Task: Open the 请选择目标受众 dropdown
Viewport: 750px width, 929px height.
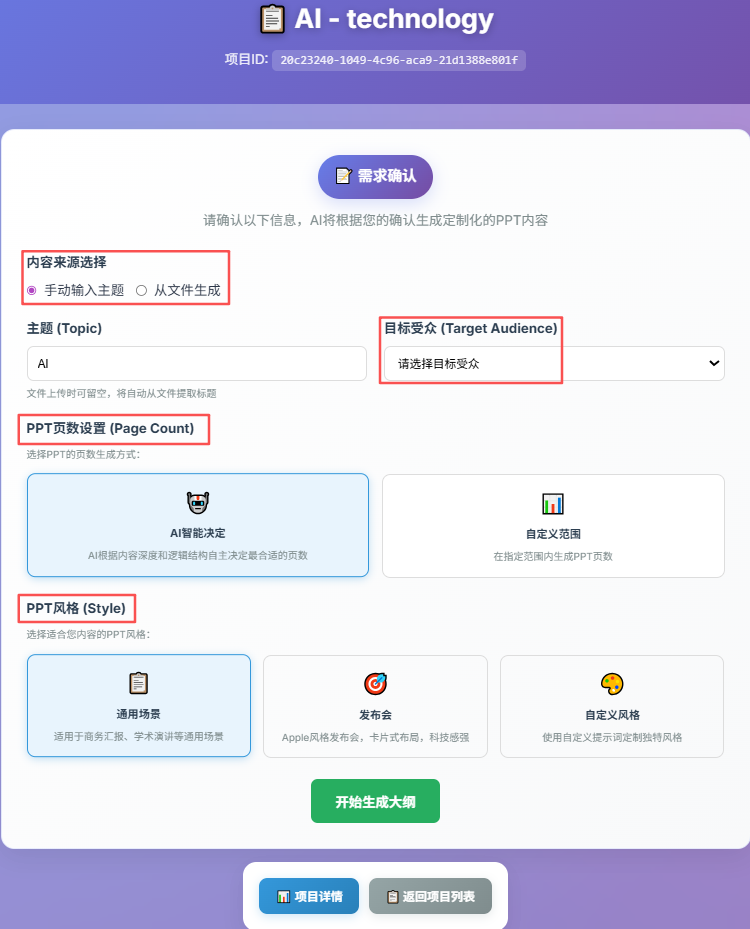Action: click(554, 363)
